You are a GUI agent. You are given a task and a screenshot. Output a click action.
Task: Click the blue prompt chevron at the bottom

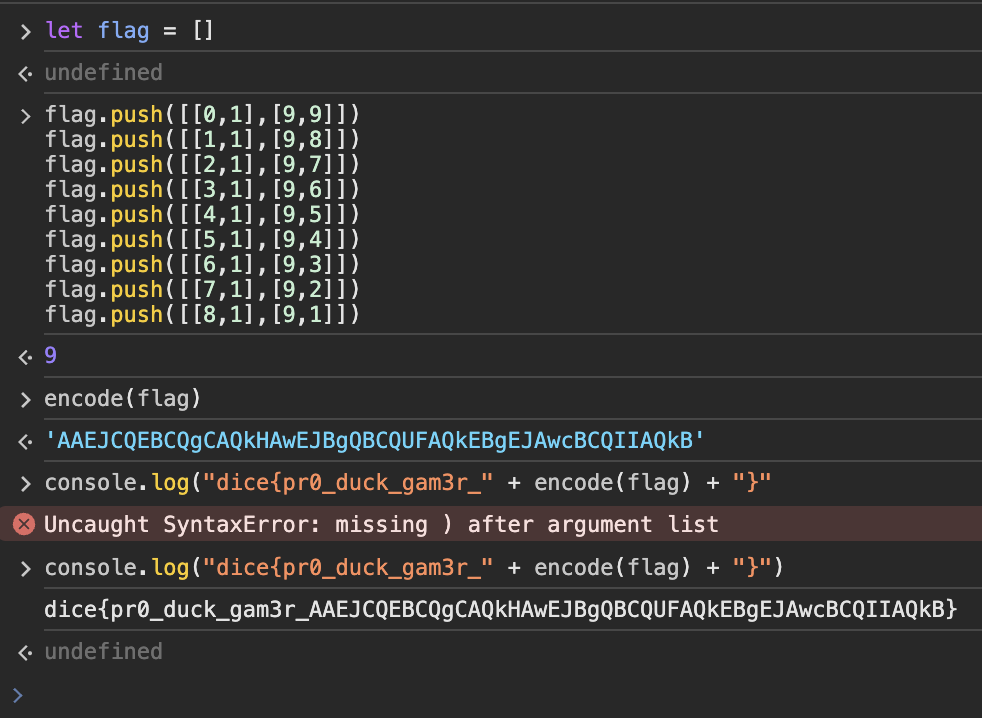tap(18, 695)
